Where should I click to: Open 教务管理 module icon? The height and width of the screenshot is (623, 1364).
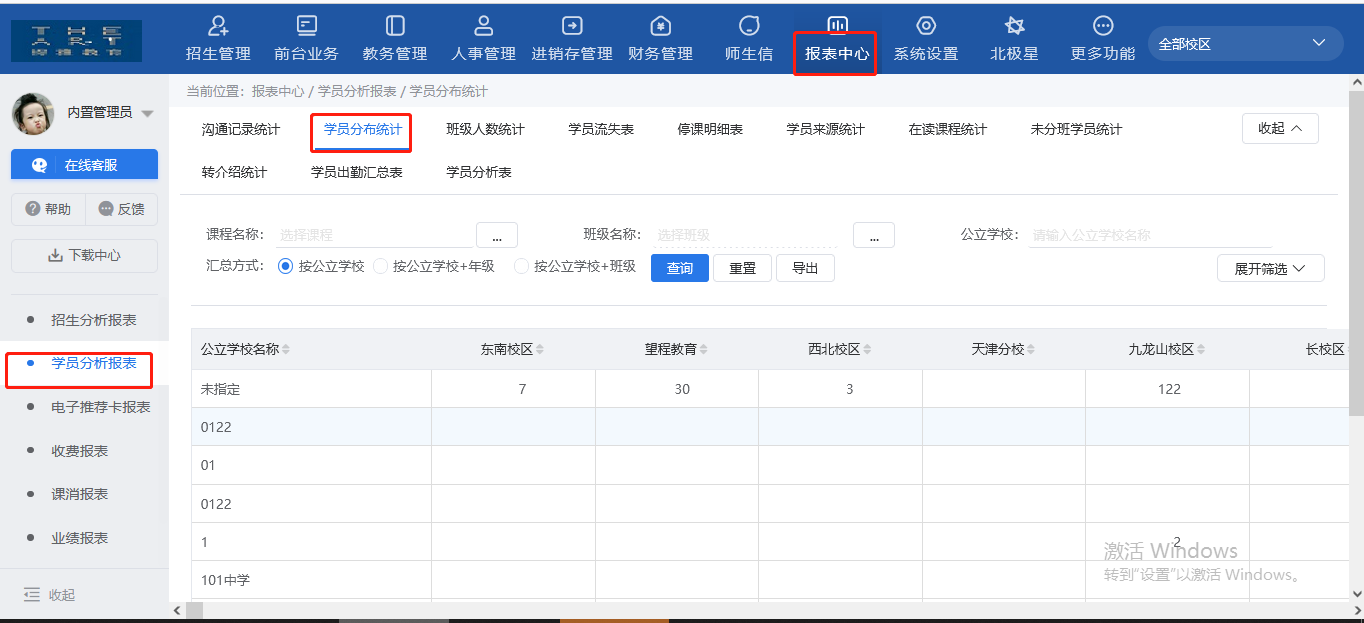pos(395,26)
